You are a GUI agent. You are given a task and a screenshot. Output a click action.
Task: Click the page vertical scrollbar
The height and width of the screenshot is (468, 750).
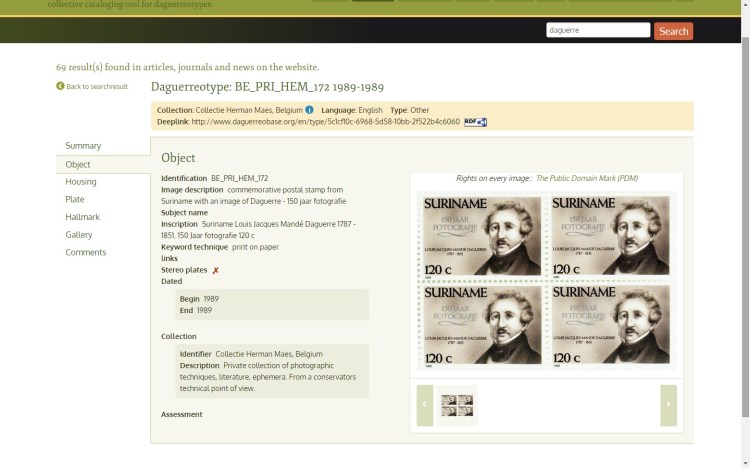[743, 200]
